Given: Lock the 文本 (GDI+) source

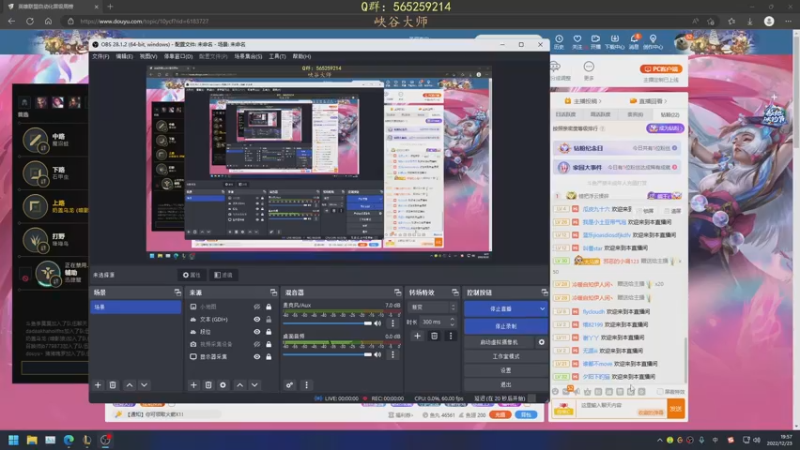Looking at the screenshot, I should (x=269, y=319).
